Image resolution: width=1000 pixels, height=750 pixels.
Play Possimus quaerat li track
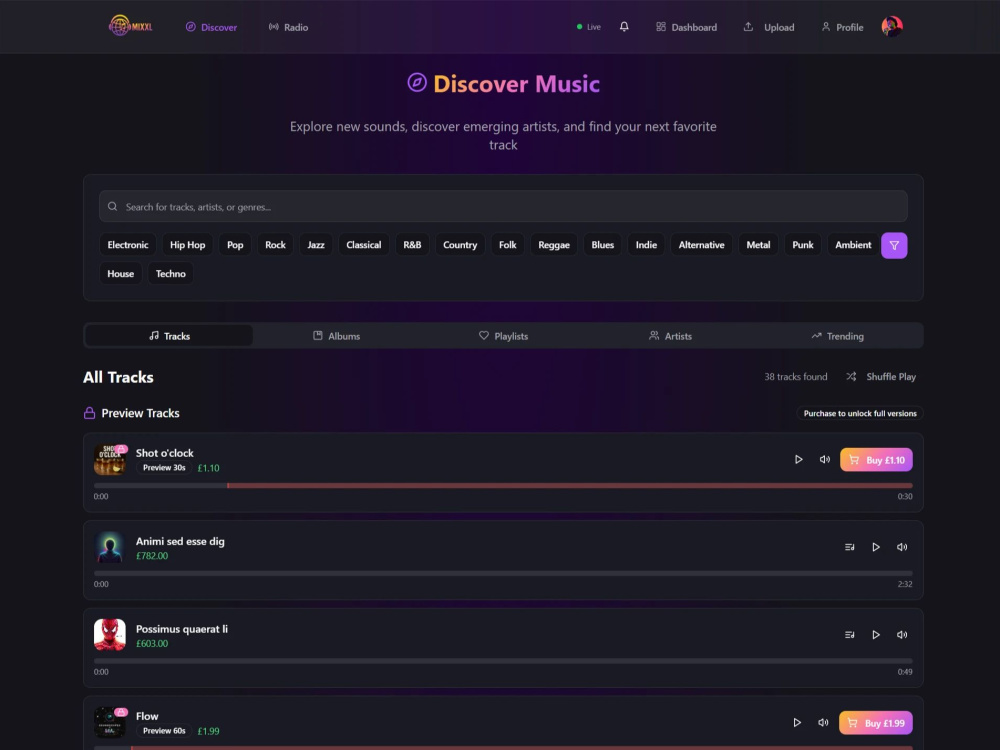[x=876, y=635]
